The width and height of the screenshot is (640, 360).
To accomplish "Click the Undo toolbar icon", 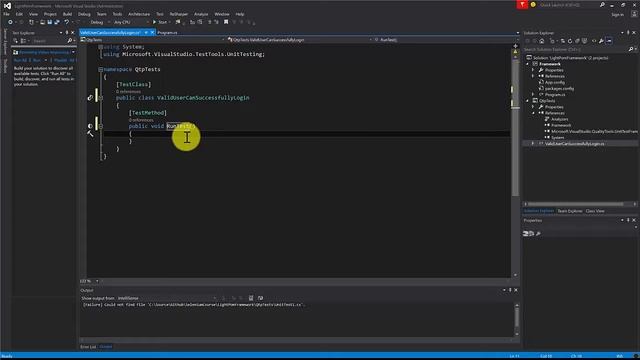I will click(x=67, y=22).
